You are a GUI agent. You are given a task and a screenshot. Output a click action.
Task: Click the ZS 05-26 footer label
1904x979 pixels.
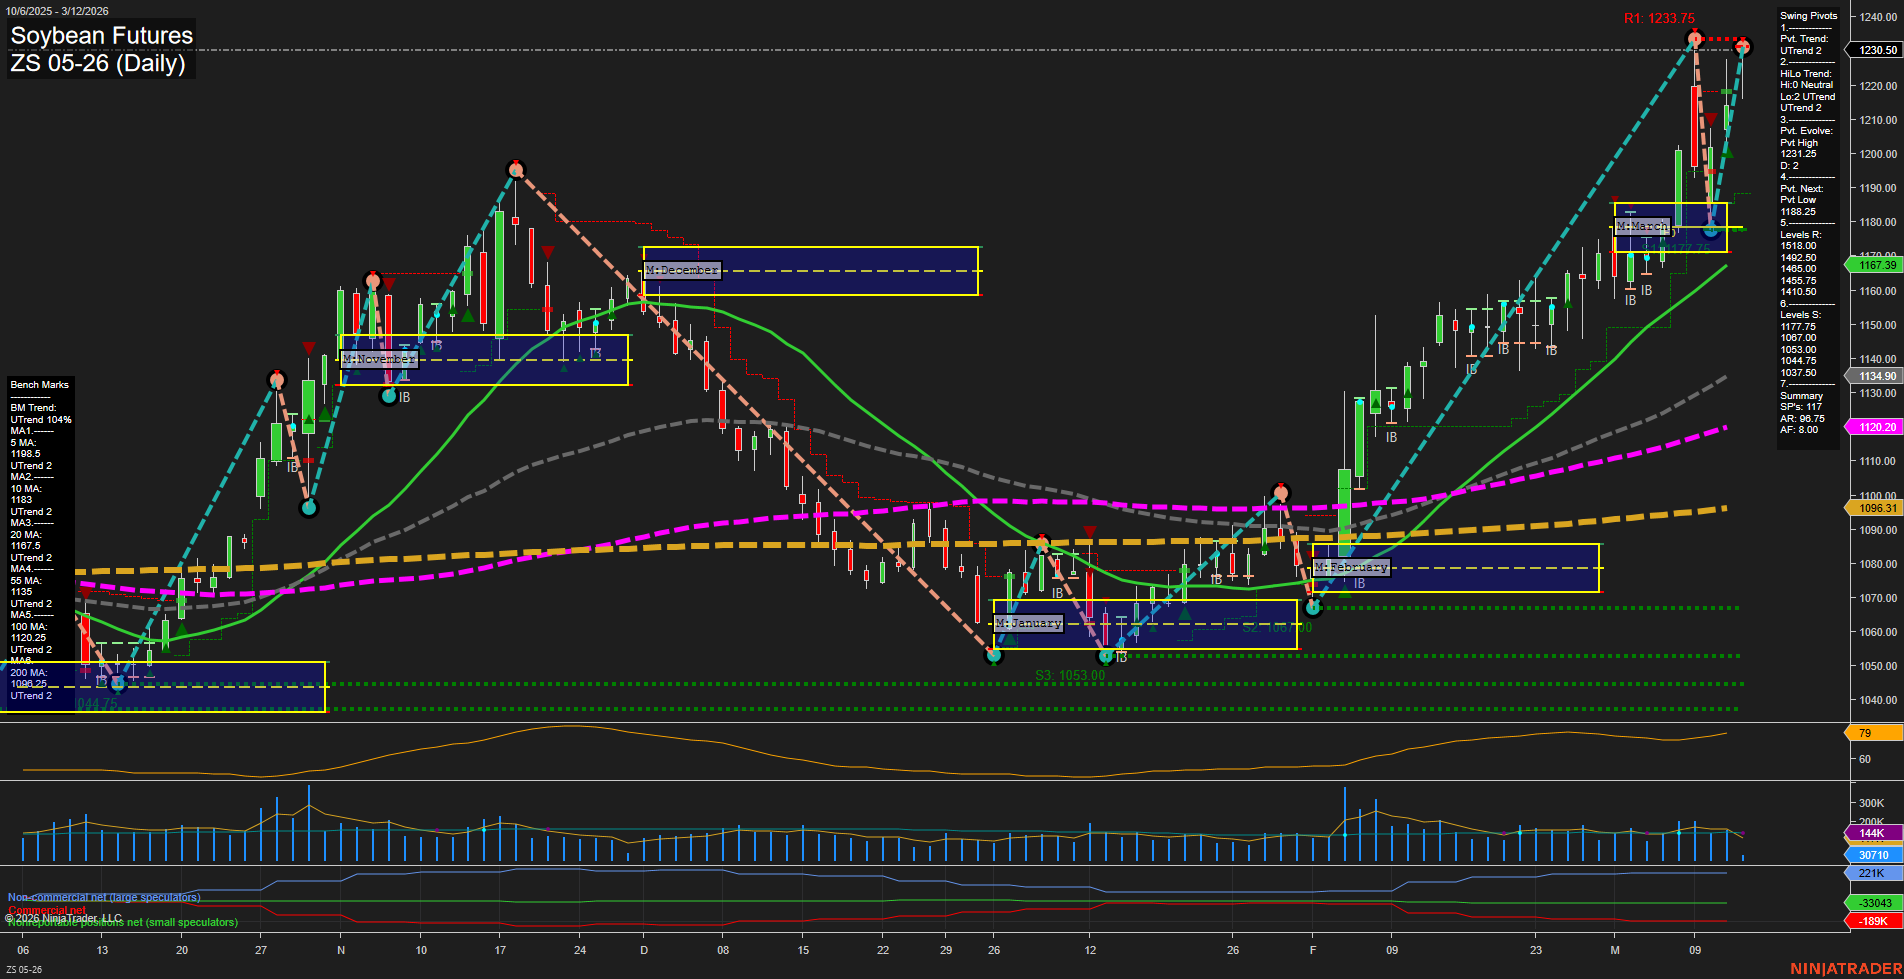click(x=24, y=970)
